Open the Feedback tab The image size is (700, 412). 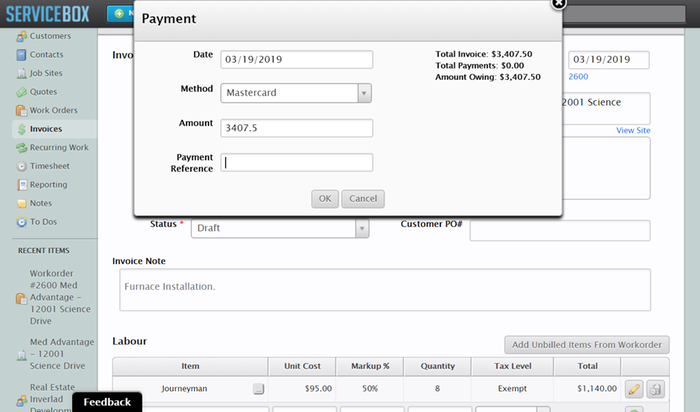pos(107,402)
